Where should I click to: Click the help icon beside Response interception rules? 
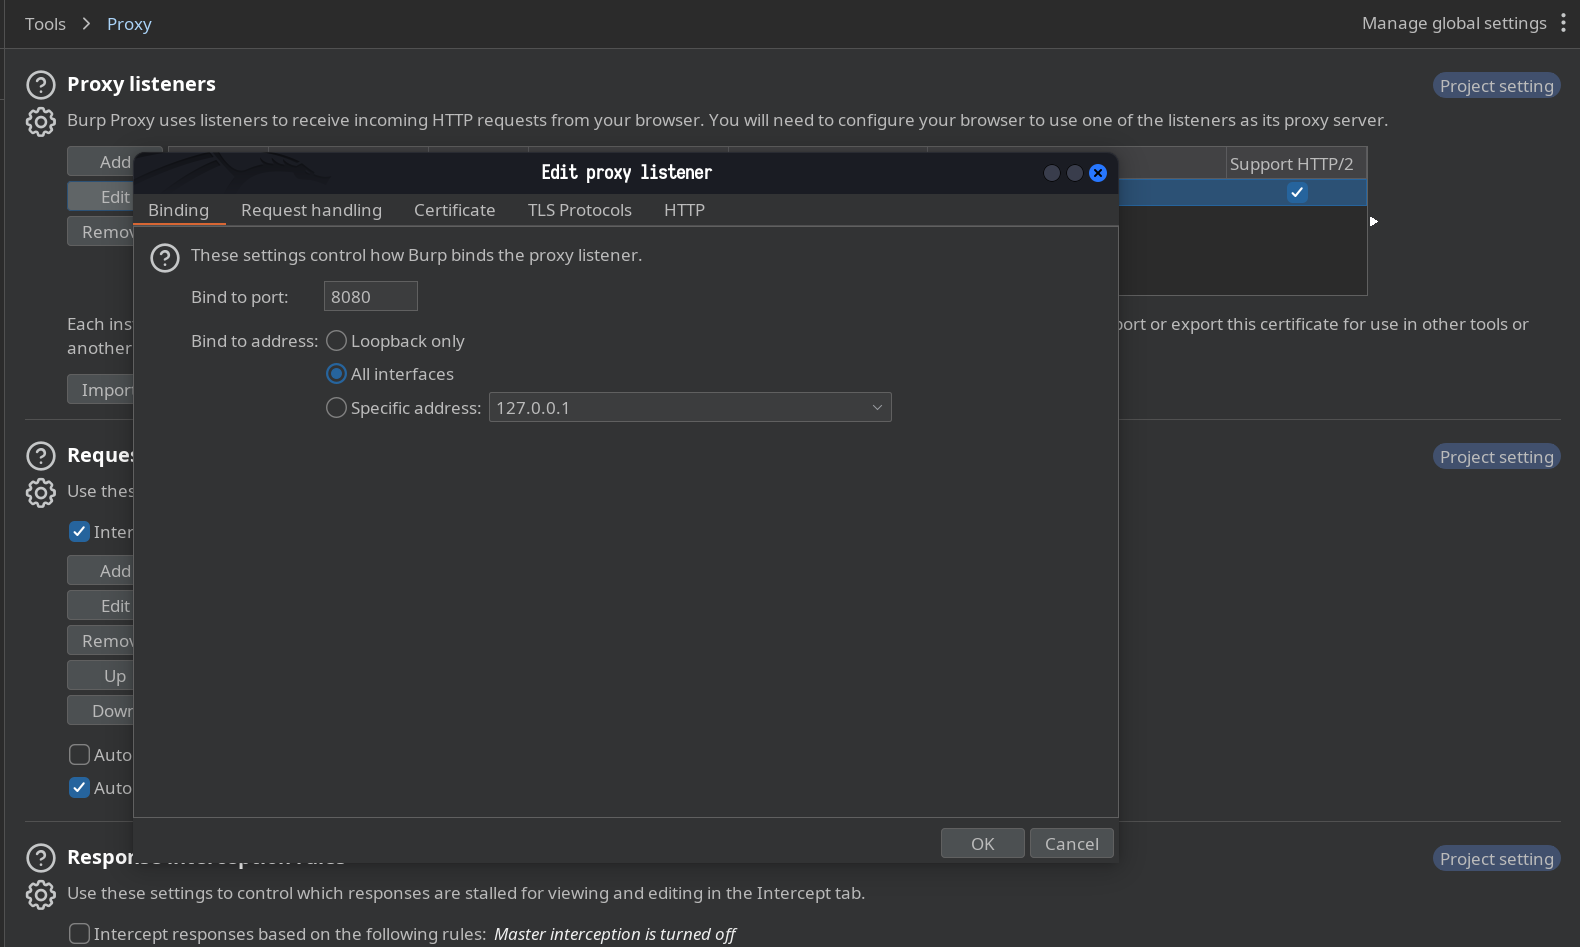point(40,858)
